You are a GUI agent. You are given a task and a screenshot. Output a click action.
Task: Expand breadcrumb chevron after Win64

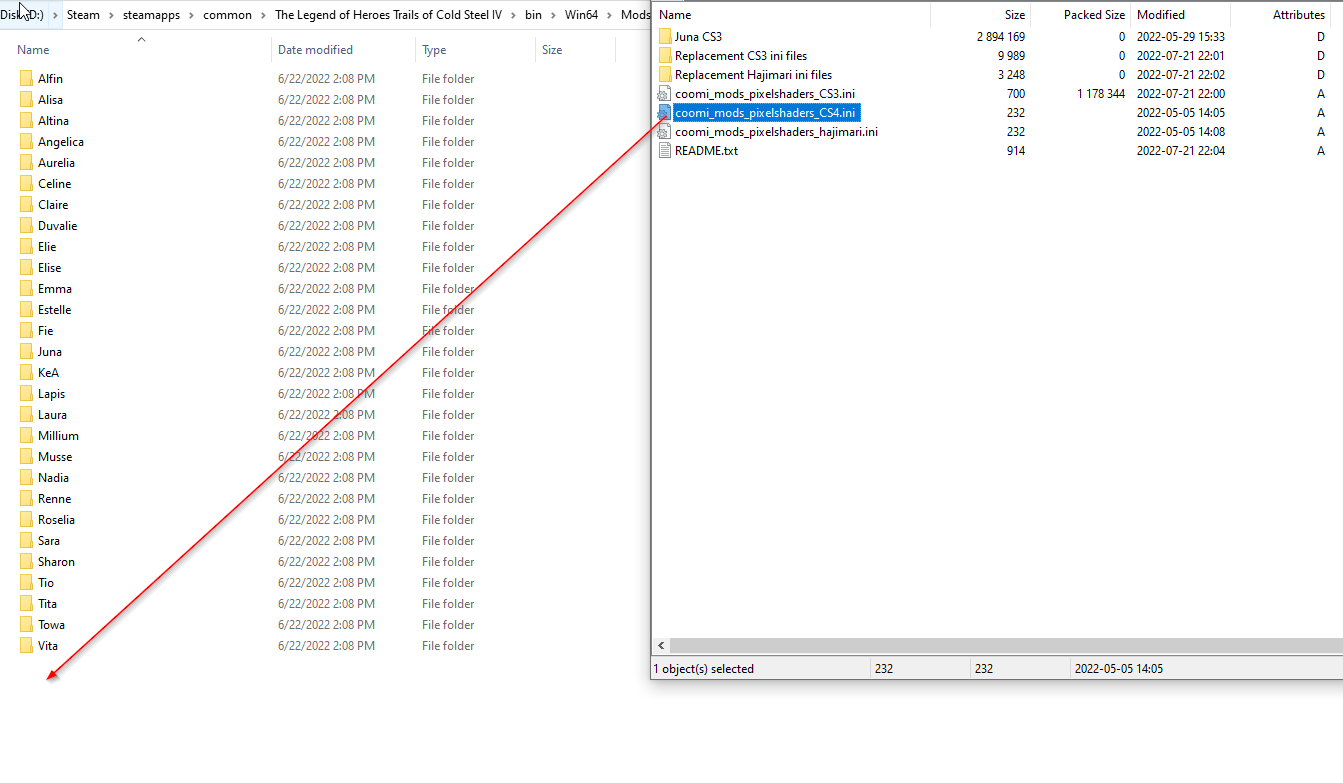pos(610,15)
